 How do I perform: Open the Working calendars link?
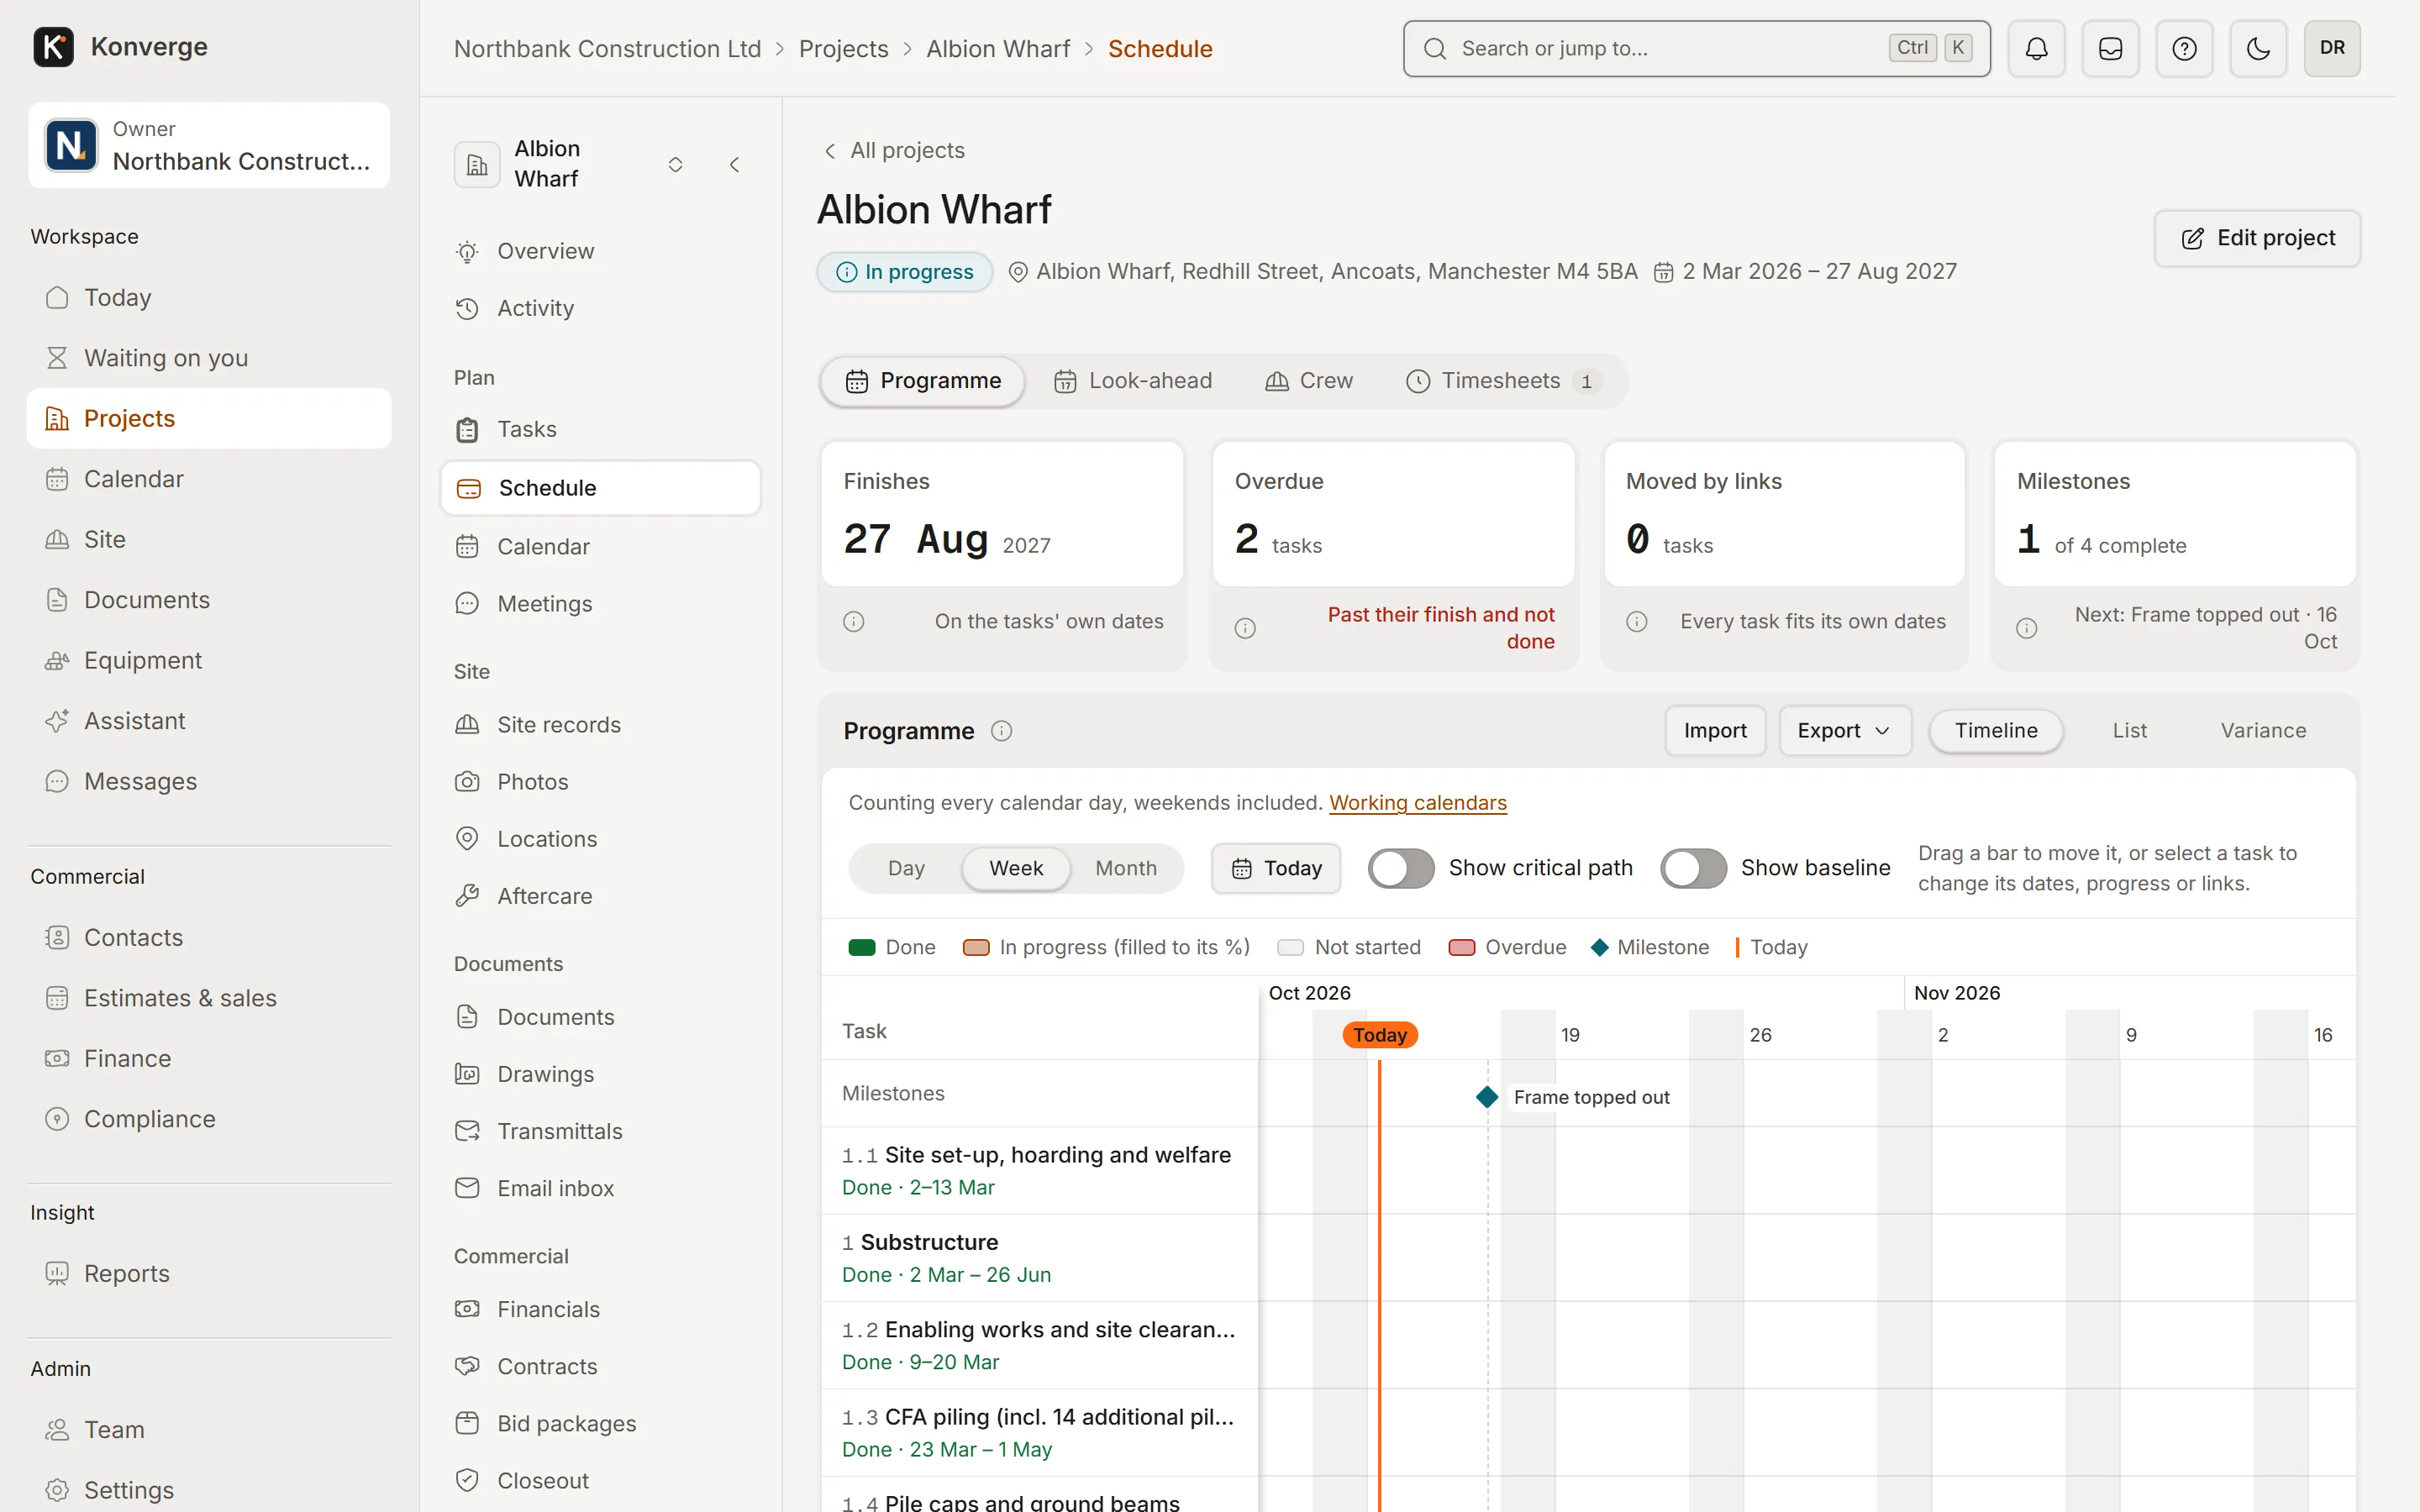[x=1417, y=803]
